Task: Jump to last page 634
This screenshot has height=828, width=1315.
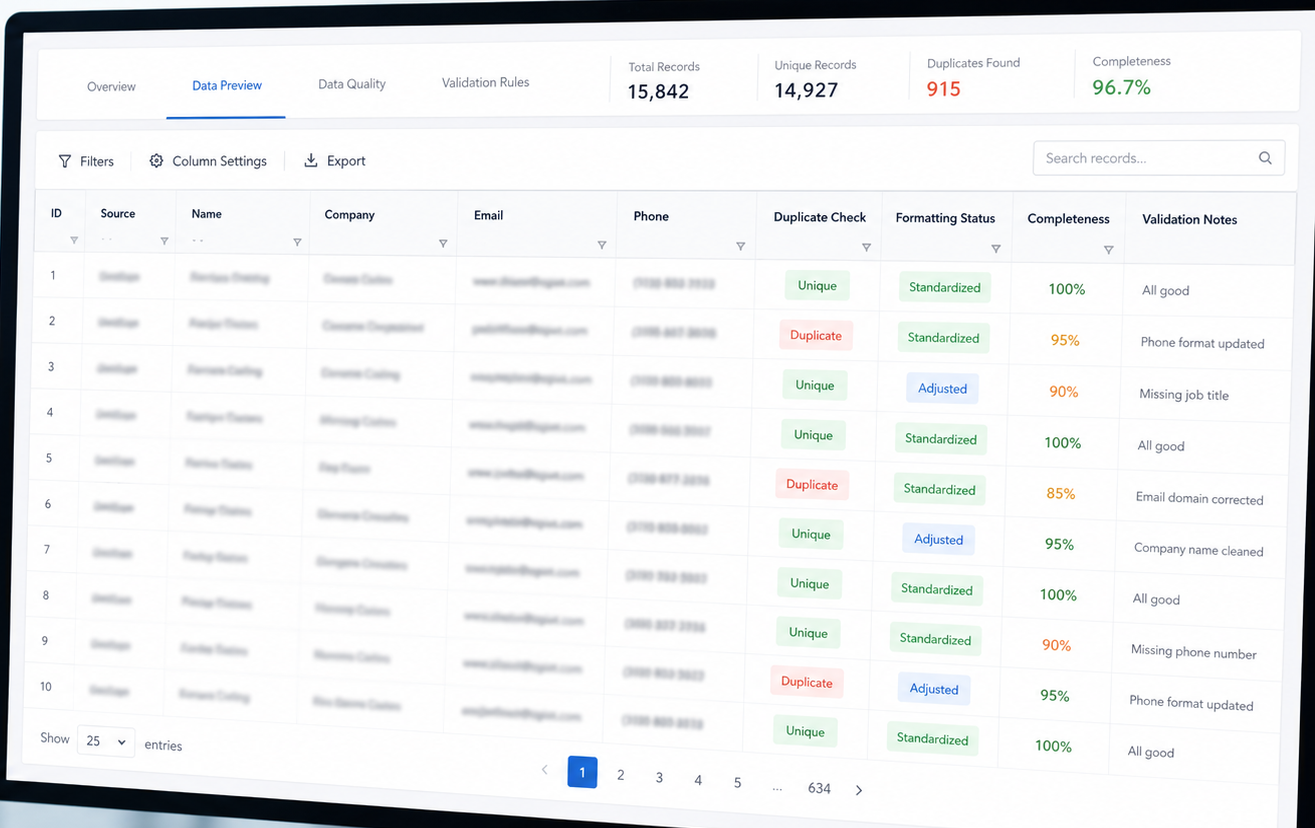Action: (819, 788)
